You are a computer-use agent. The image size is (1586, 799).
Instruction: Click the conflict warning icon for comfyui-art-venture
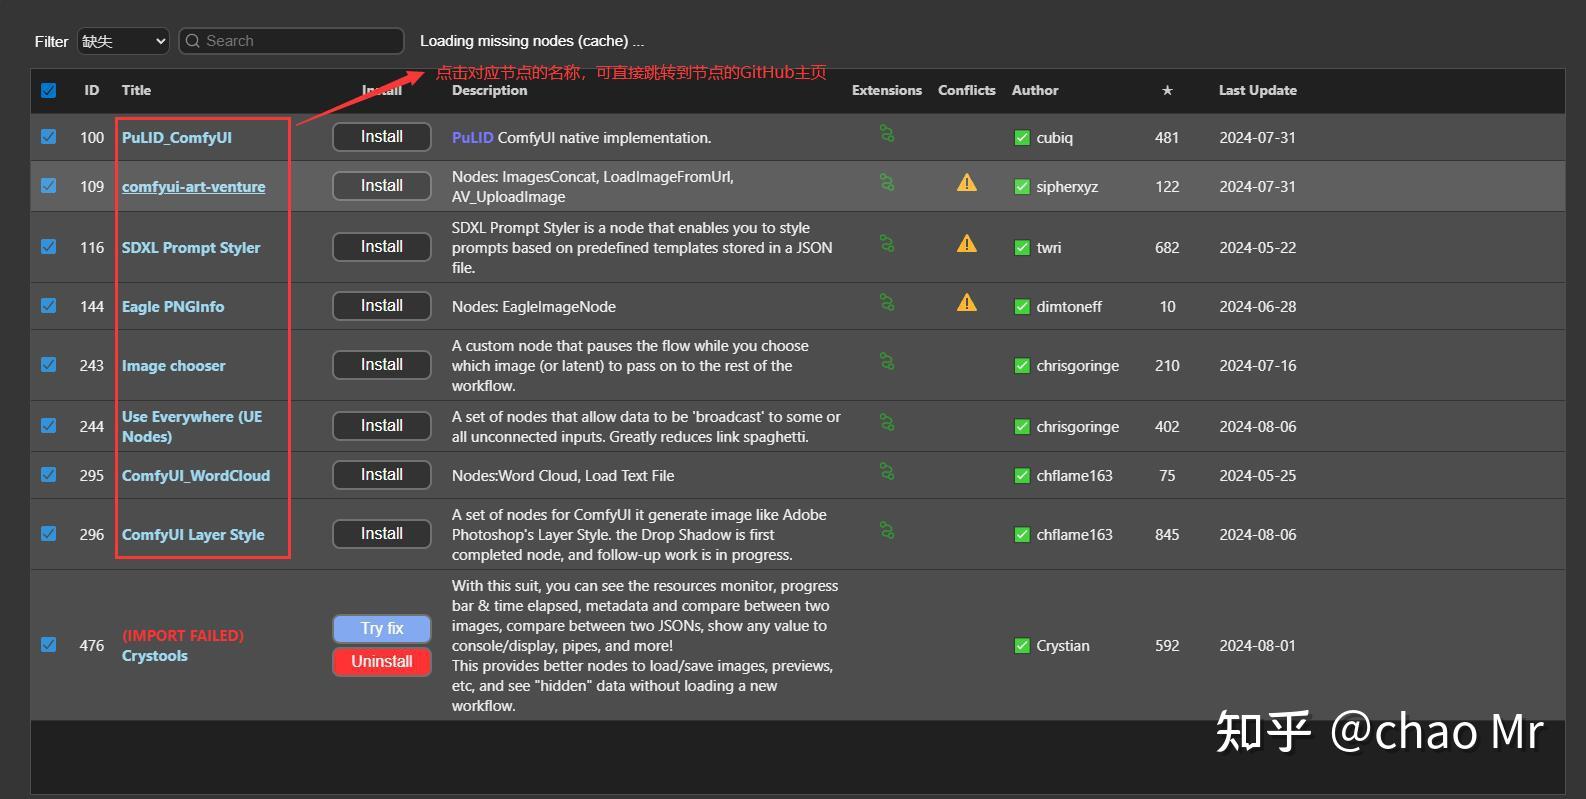pos(966,183)
